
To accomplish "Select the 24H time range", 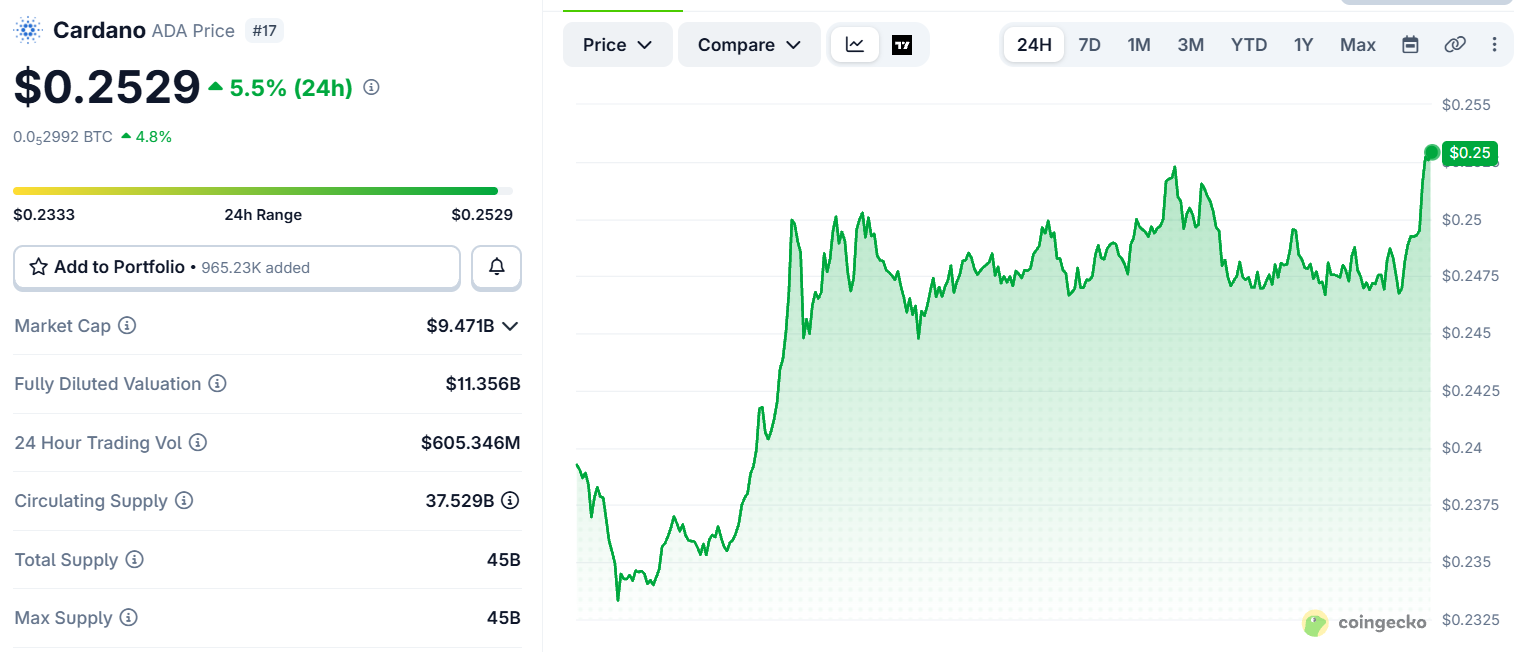I will point(1034,45).
